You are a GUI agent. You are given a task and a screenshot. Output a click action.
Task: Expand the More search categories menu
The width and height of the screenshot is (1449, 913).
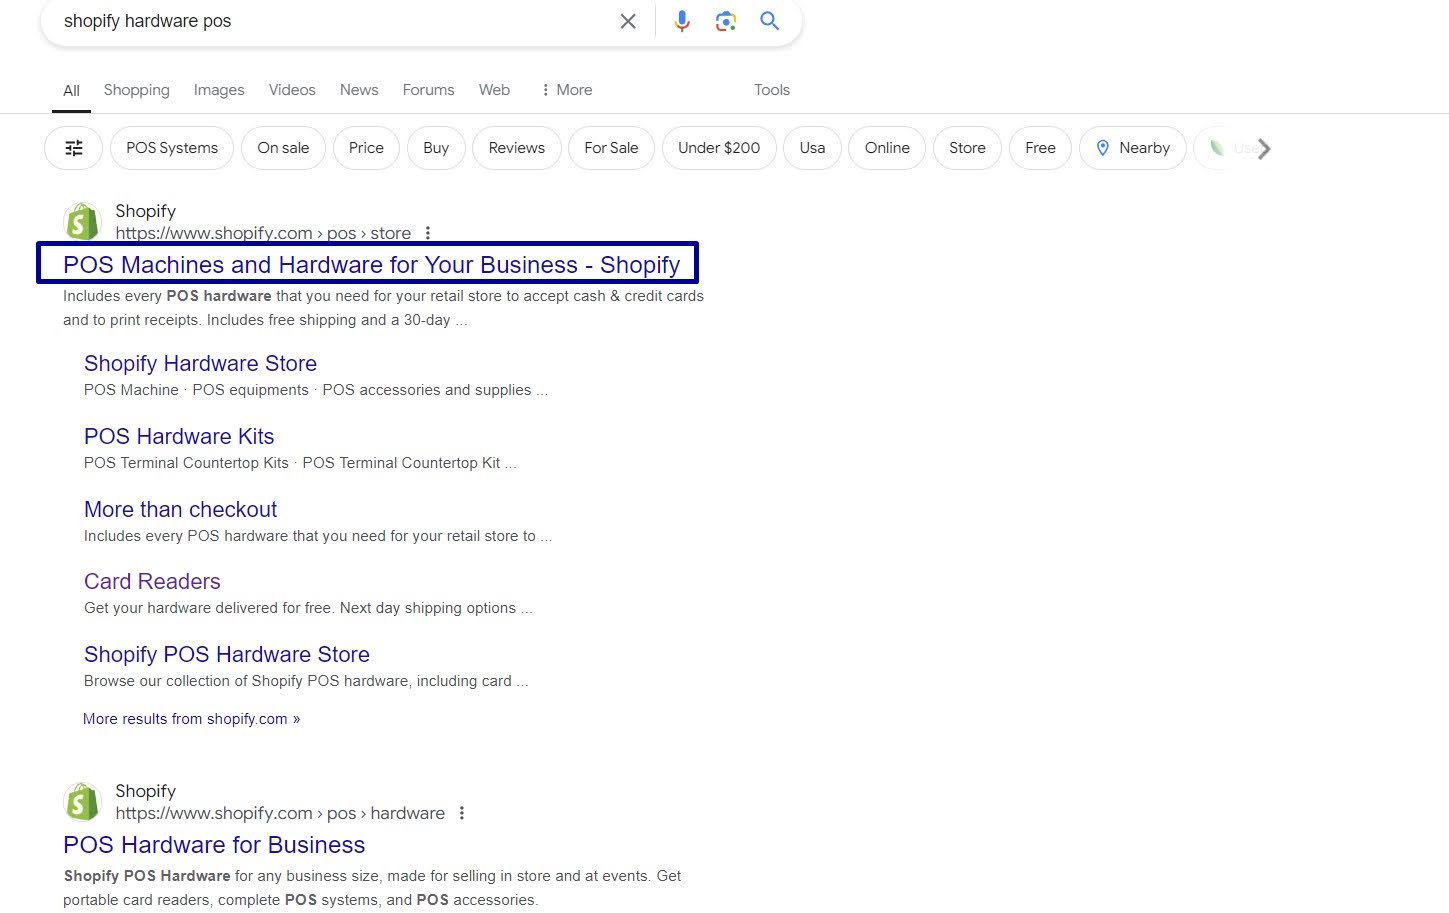pyautogui.click(x=566, y=90)
